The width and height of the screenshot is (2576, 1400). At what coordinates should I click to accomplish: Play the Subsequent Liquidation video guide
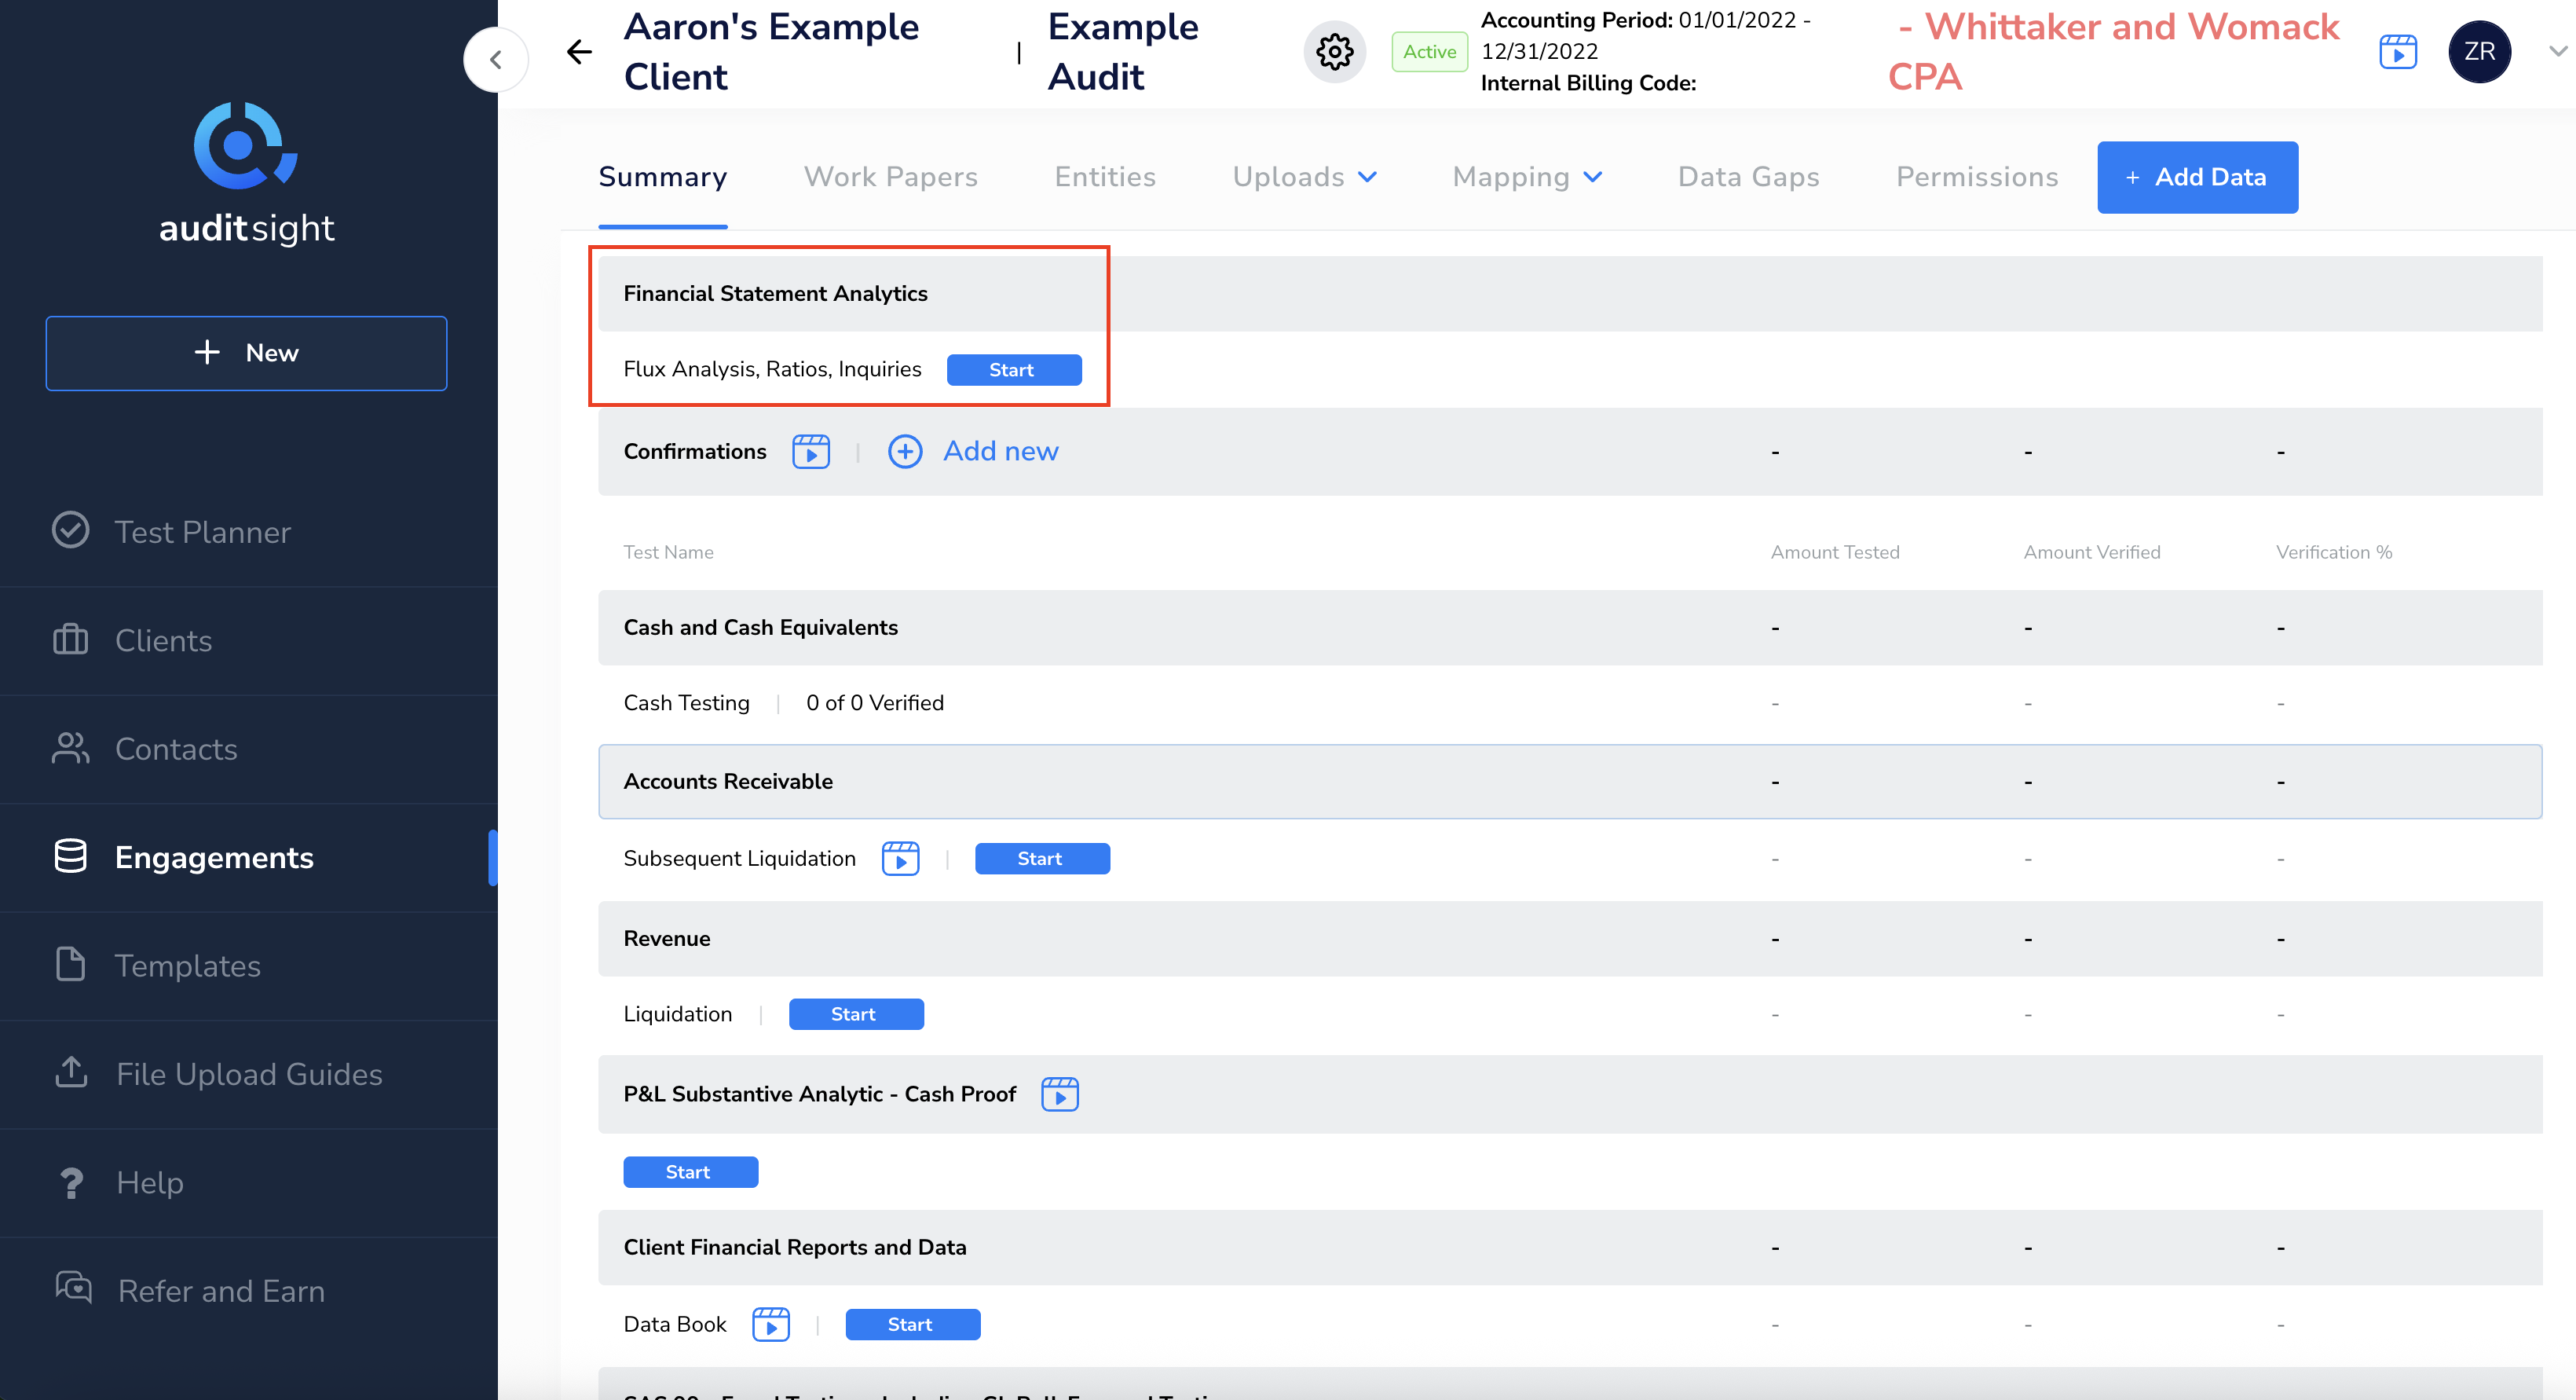pyautogui.click(x=900, y=858)
